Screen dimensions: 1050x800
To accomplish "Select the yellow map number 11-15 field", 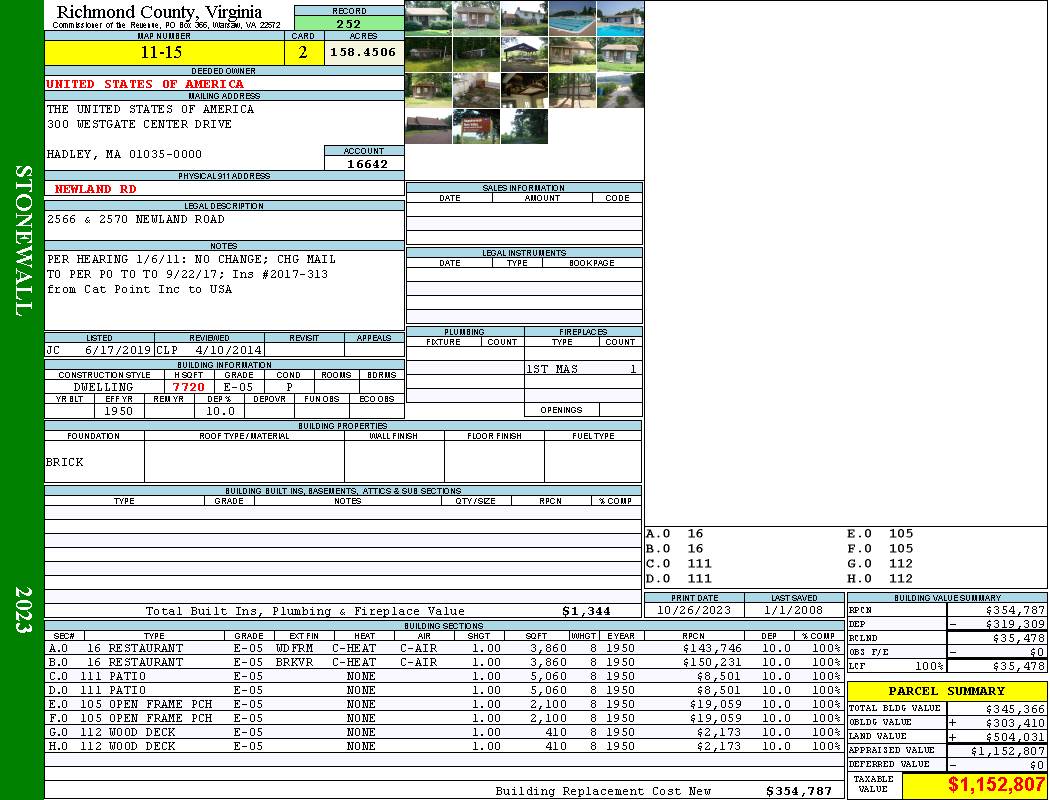I will [162, 53].
